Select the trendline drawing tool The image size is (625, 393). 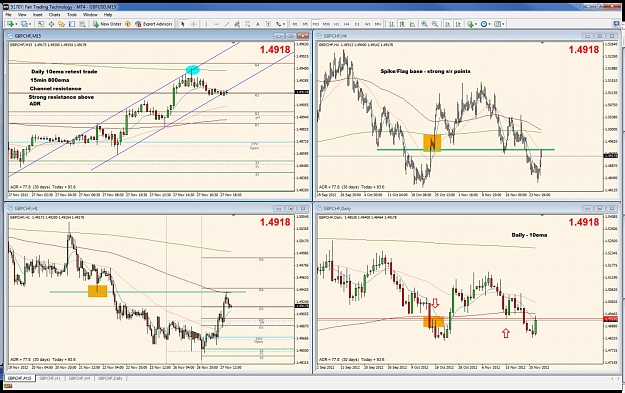(x=227, y=24)
